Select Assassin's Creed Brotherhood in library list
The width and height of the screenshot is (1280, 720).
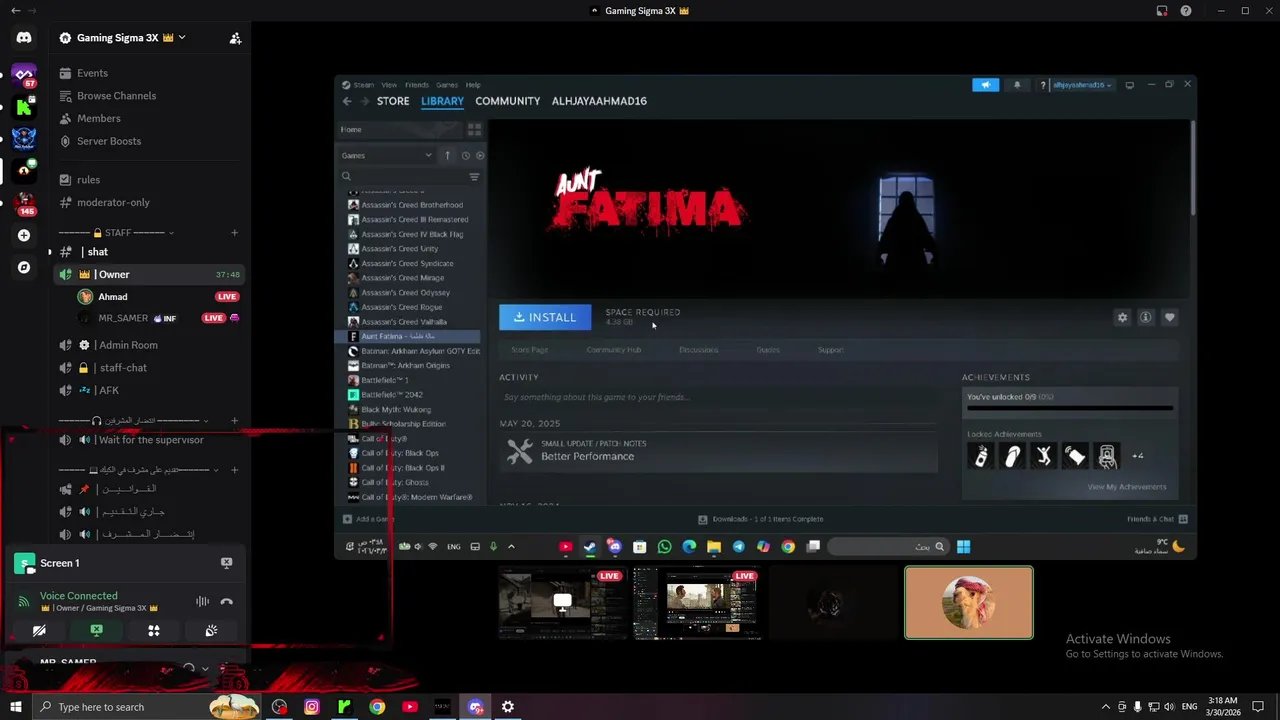(x=411, y=205)
